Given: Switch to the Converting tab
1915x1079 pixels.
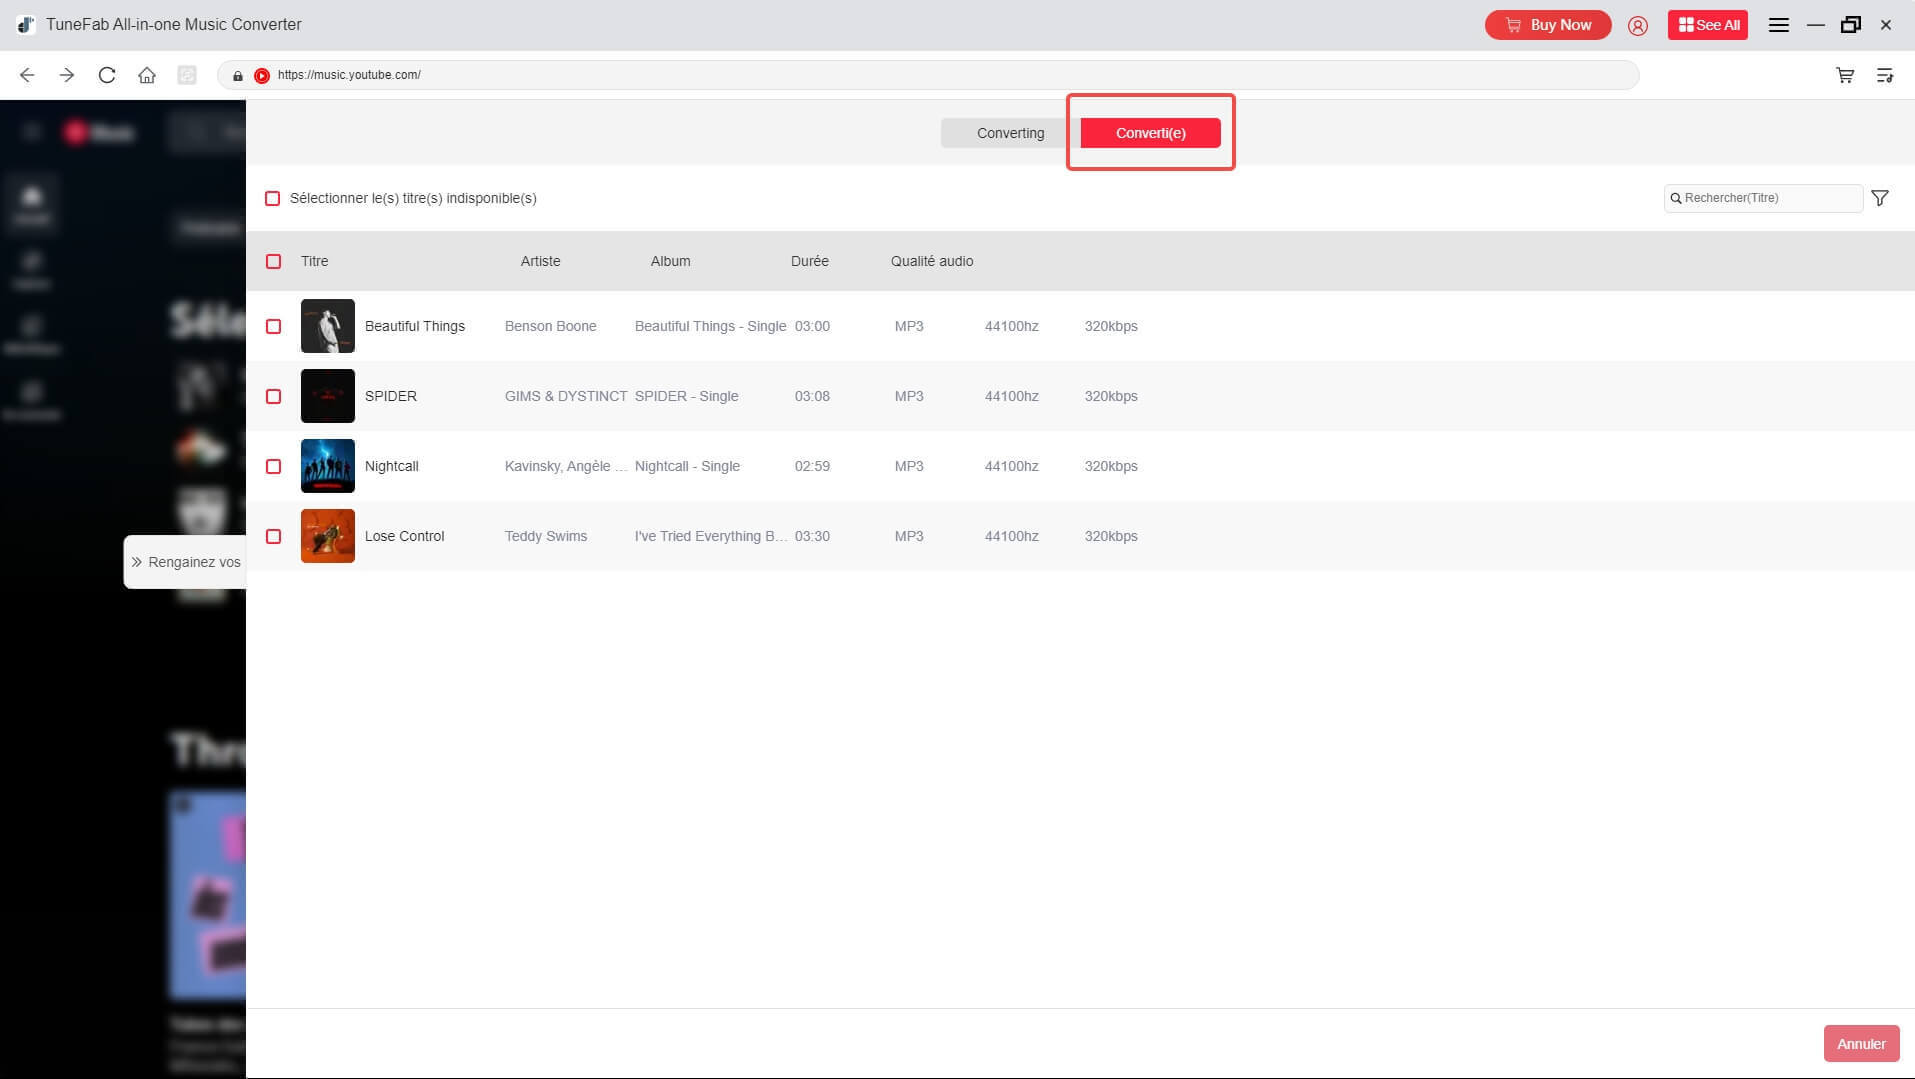Looking at the screenshot, I should tap(1010, 133).
